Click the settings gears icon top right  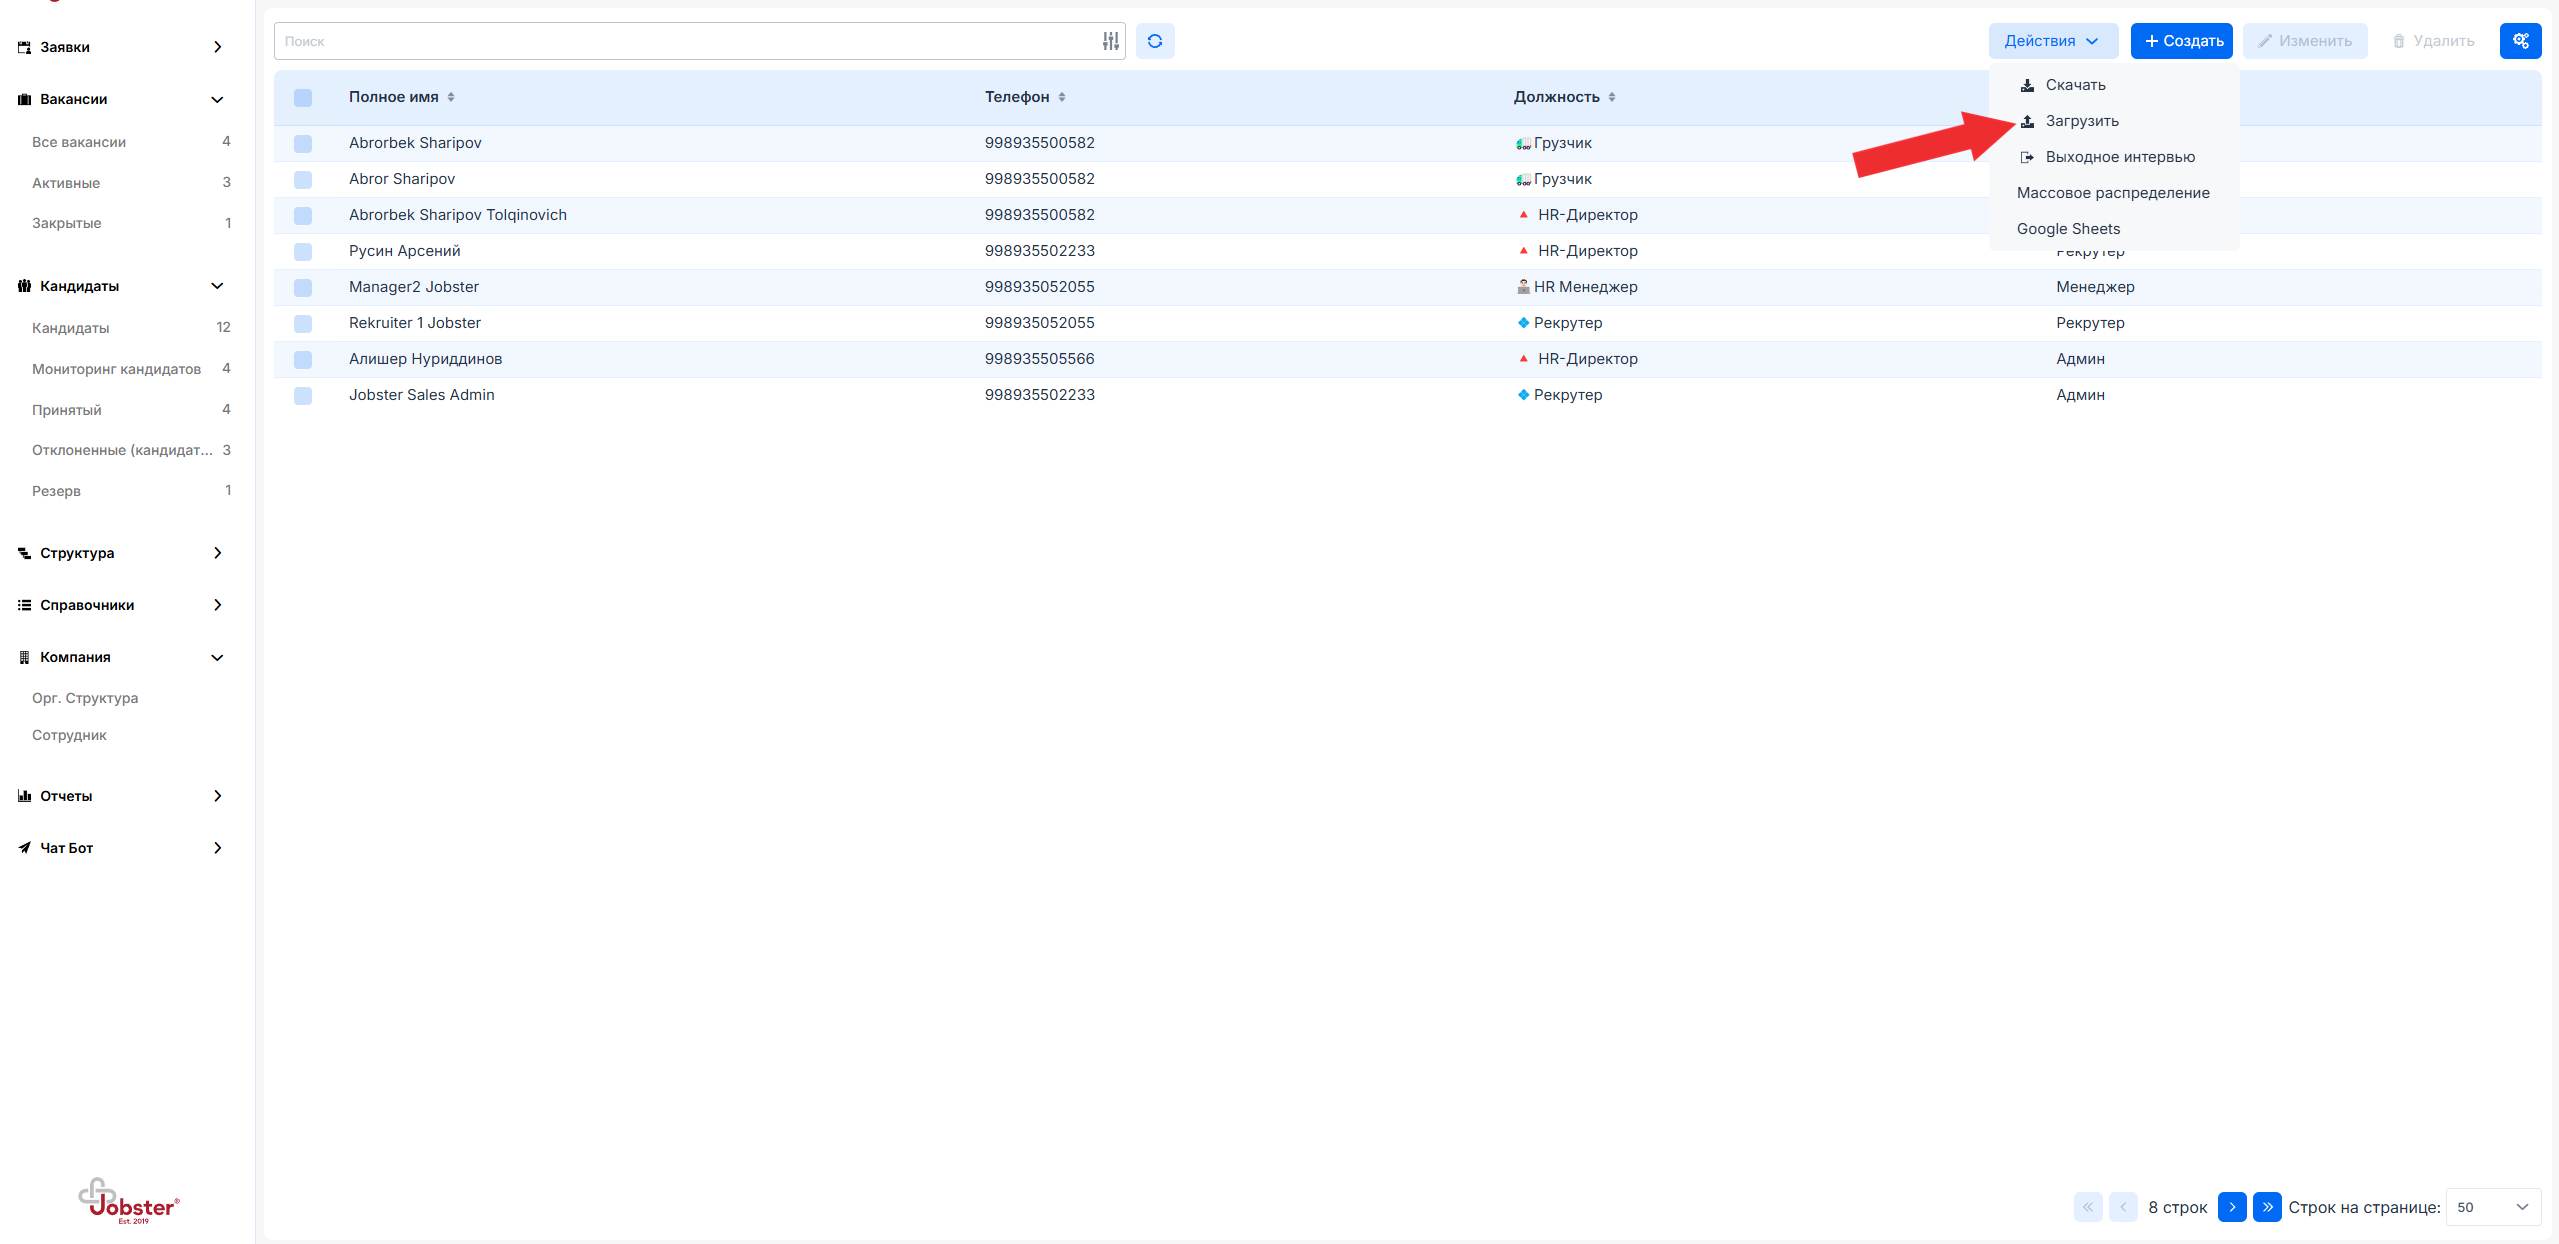(x=2520, y=41)
